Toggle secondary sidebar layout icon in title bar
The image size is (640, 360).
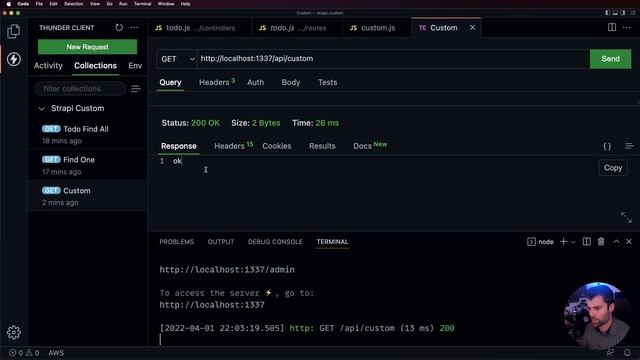tap(622, 13)
